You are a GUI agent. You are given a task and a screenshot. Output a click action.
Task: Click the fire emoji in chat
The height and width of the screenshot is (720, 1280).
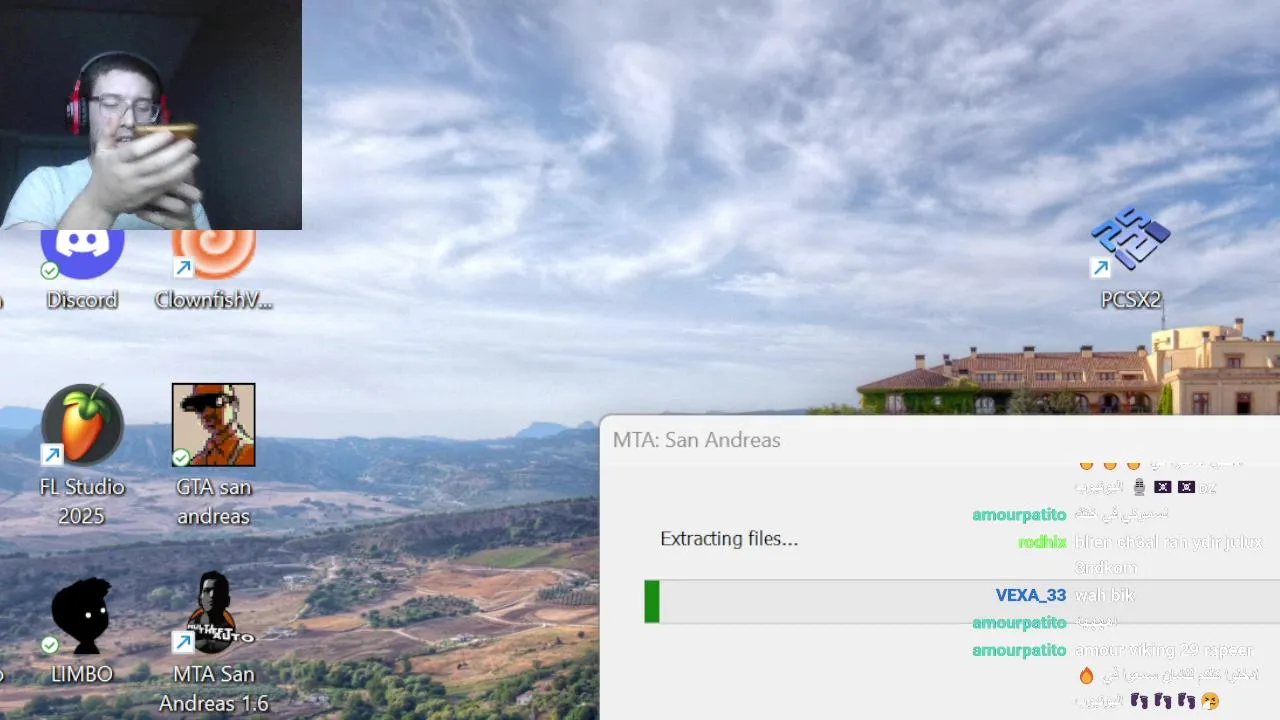pos(1087,676)
